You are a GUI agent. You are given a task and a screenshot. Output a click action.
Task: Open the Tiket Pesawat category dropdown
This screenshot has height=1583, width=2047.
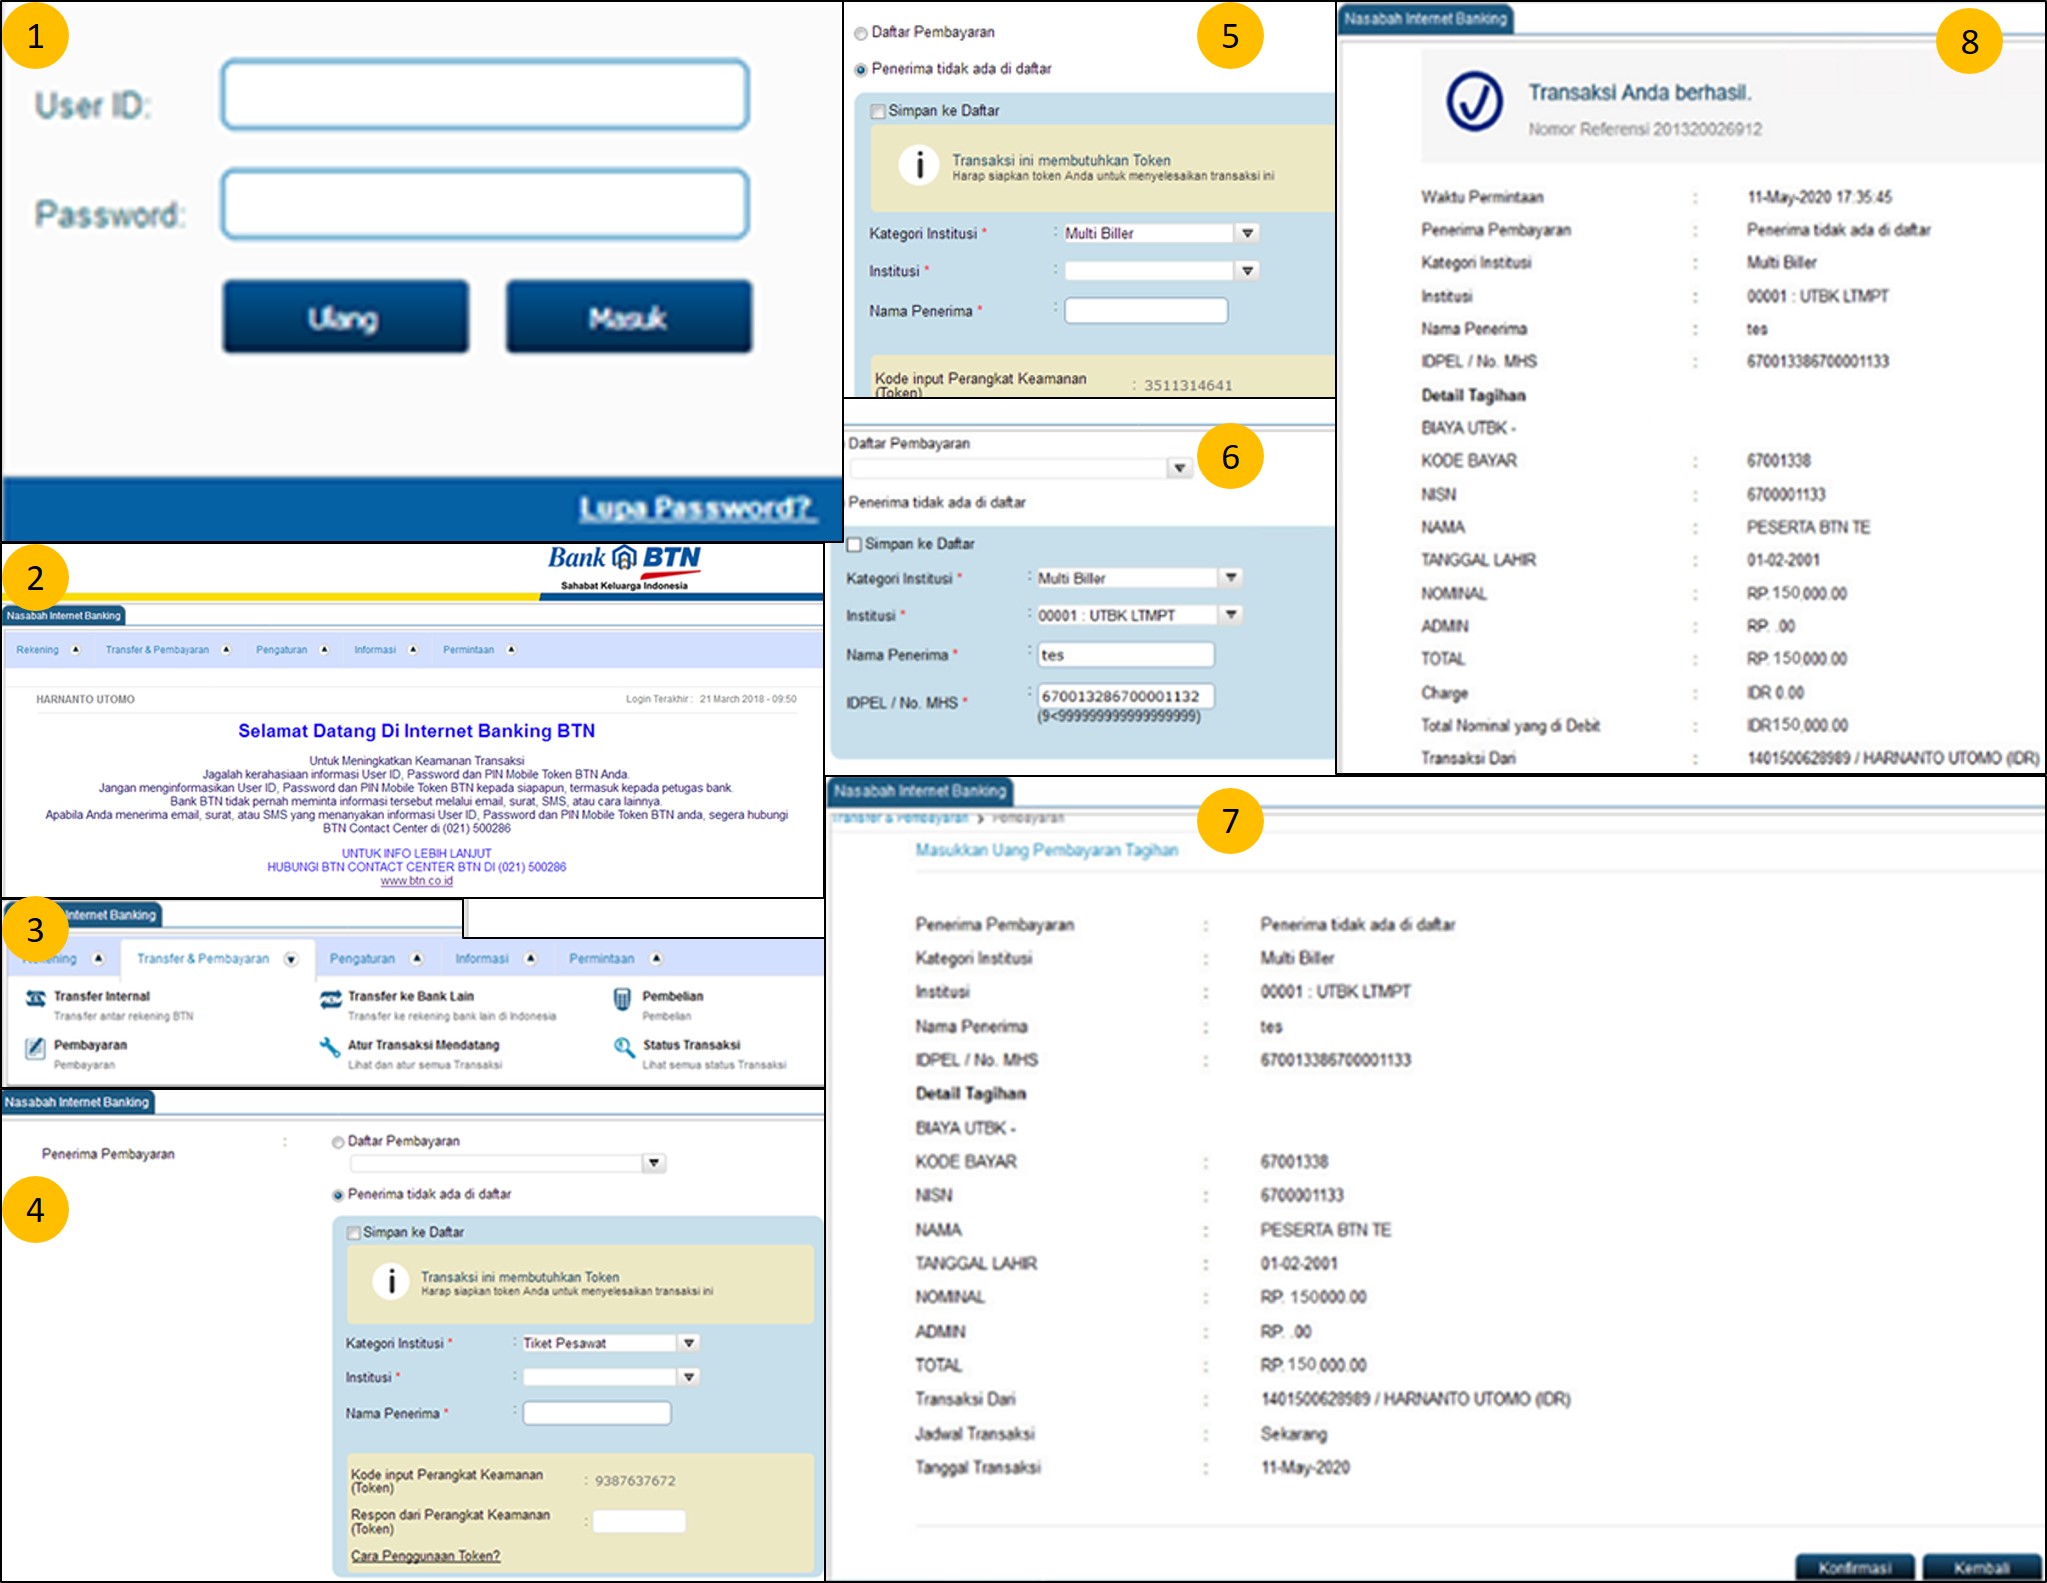click(x=689, y=1343)
